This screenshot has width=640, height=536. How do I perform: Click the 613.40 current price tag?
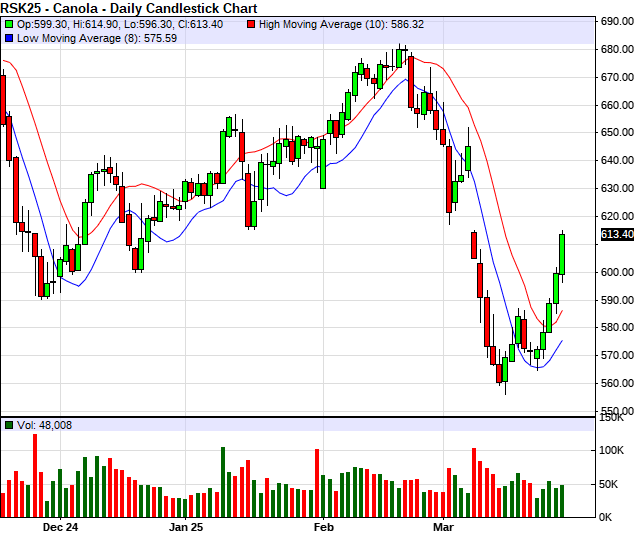click(x=617, y=234)
